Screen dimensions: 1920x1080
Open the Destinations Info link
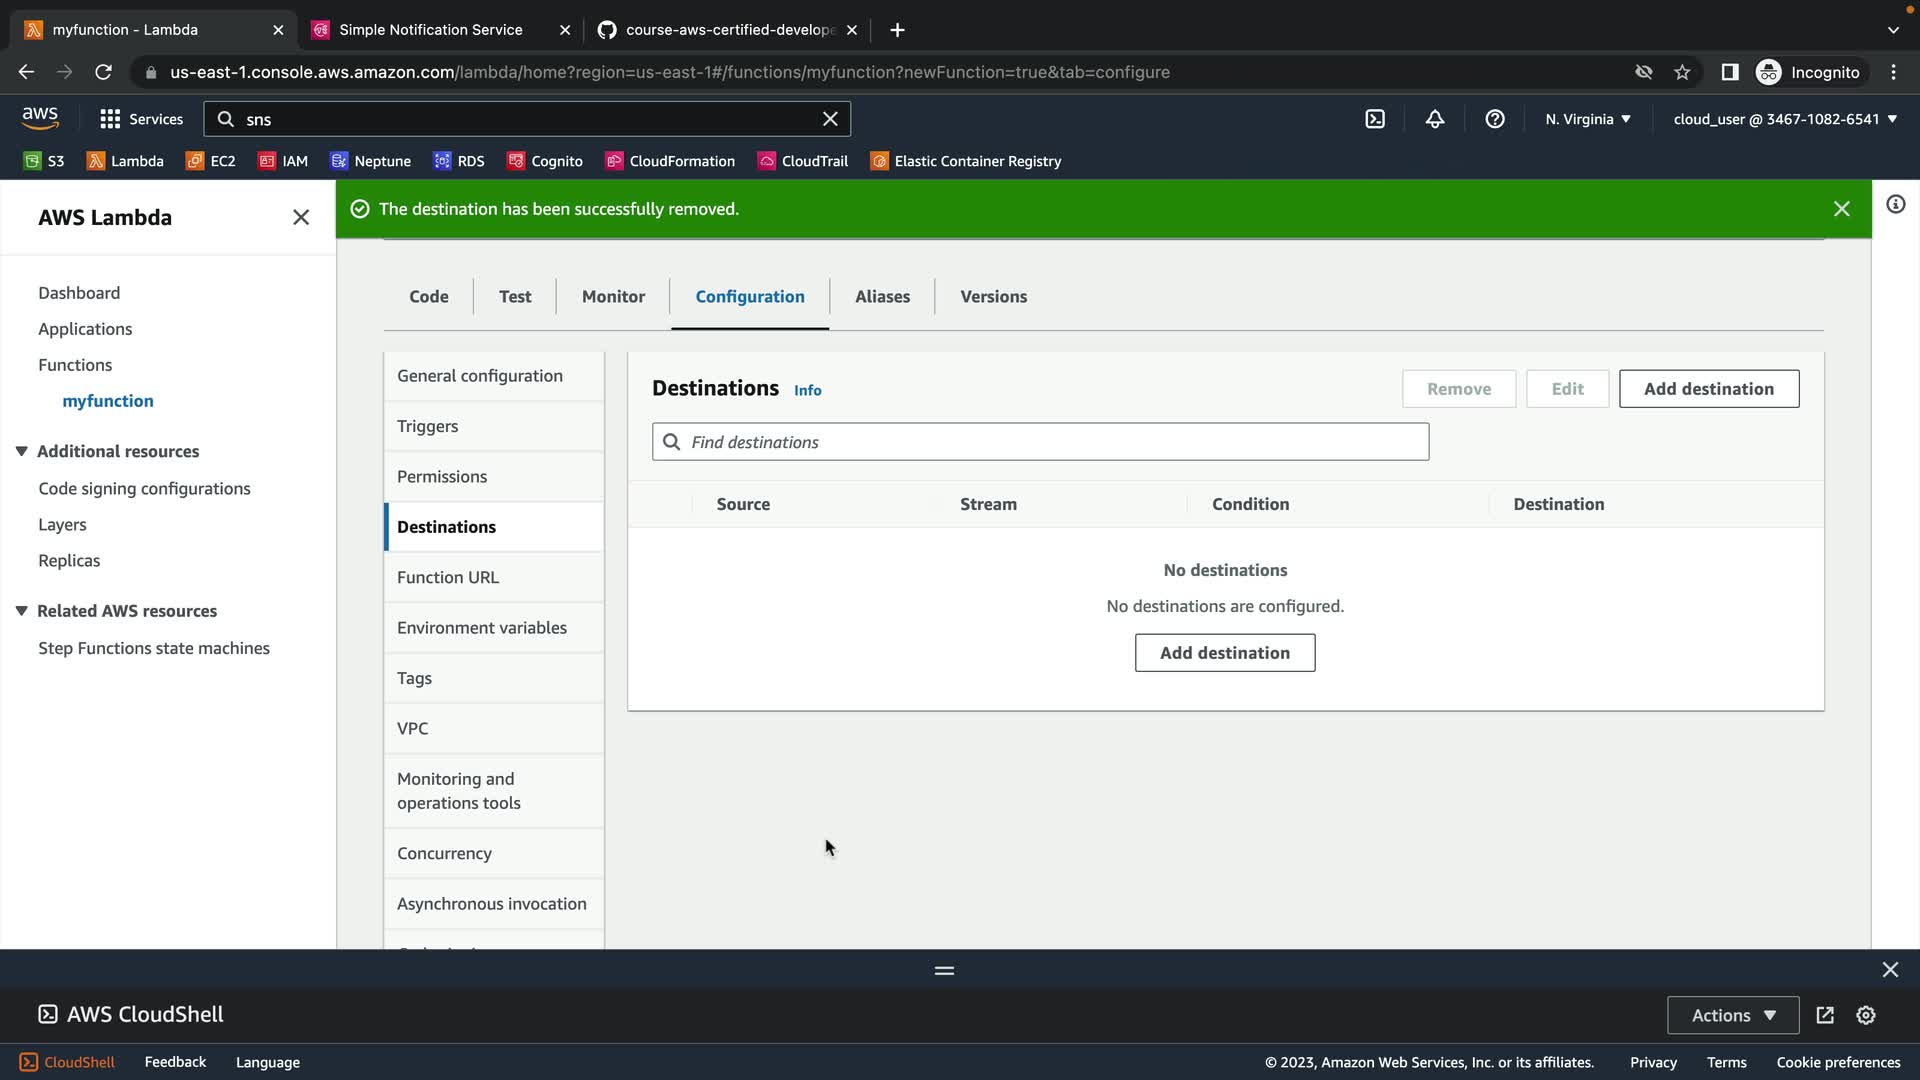tap(807, 391)
